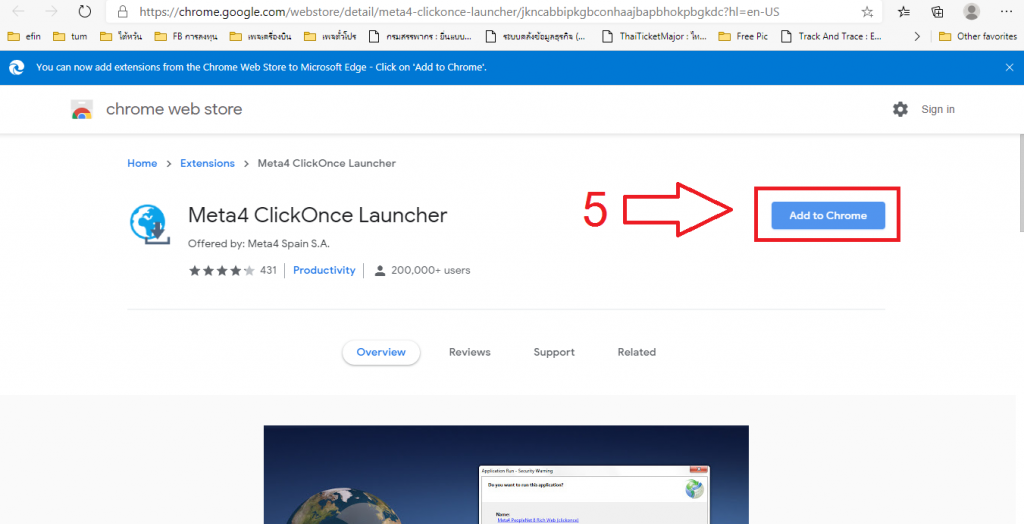Open the Free Pic bookmarks folder
This screenshot has height=524, width=1024.
coord(743,37)
